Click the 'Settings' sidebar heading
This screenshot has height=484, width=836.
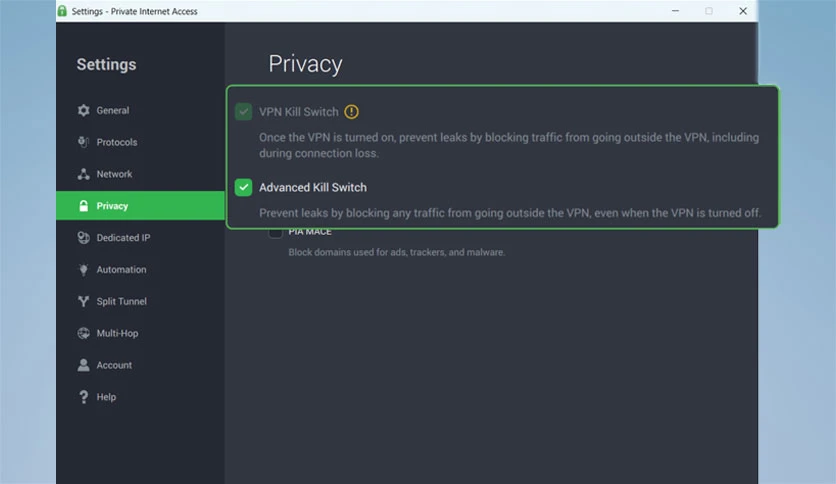coord(106,64)
